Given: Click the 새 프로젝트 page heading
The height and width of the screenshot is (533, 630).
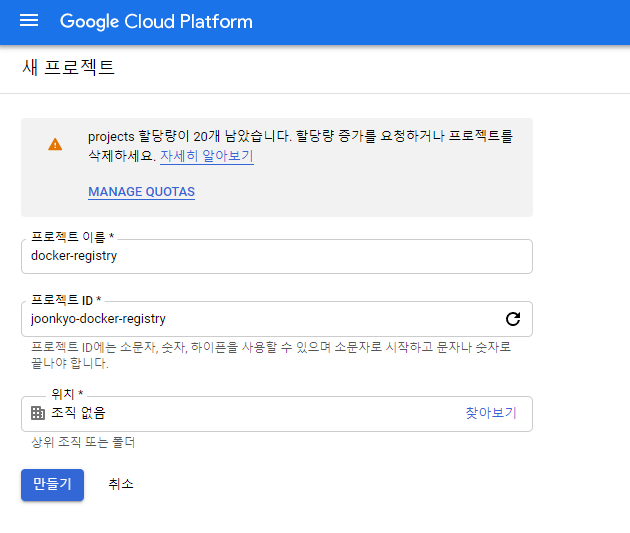Looking at the screenshot, I should [x=68, y=67].
